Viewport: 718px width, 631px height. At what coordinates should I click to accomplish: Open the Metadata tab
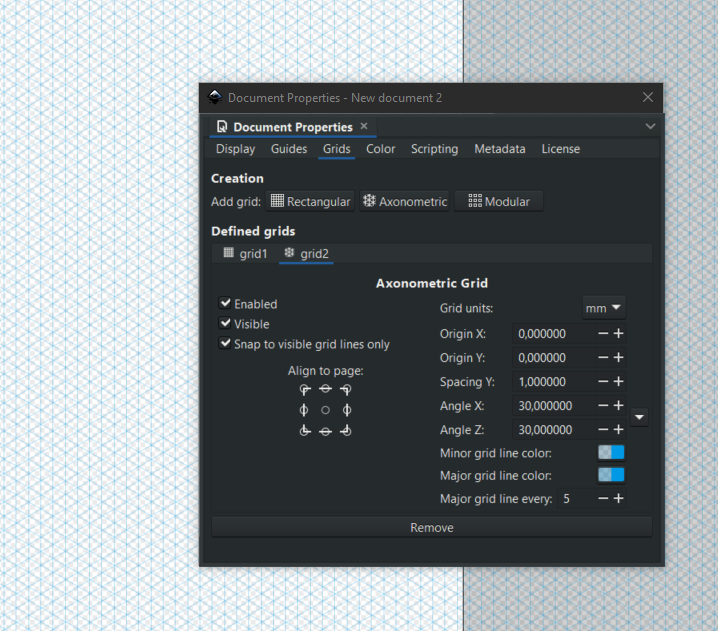click(500, 149)
